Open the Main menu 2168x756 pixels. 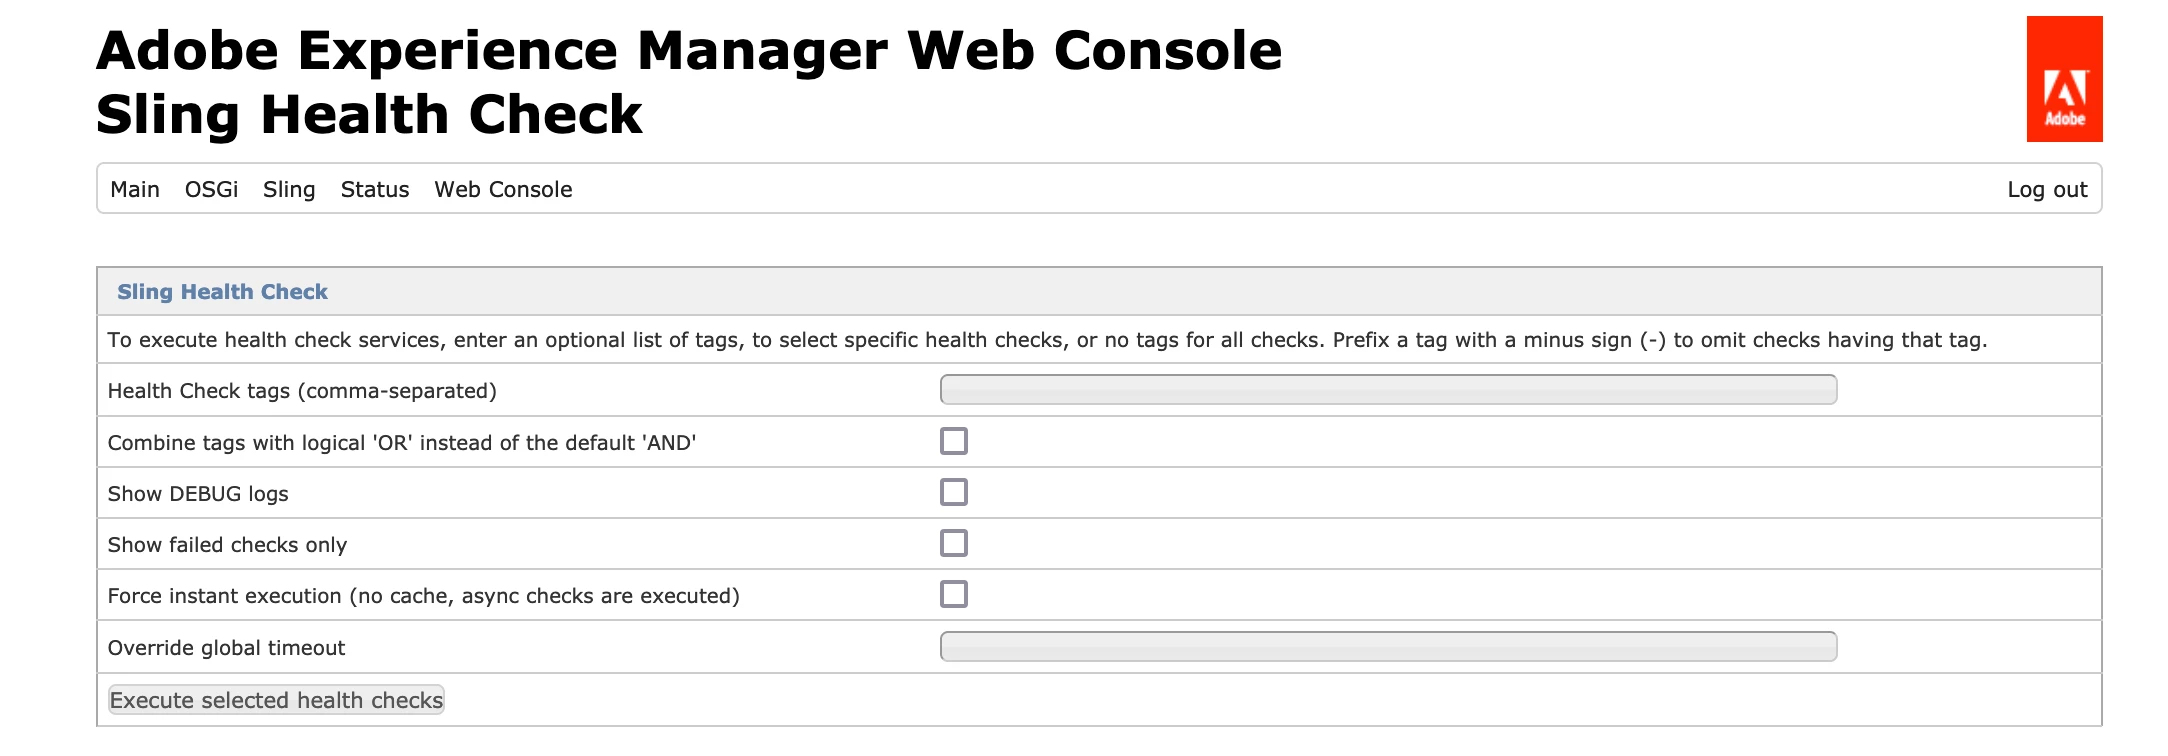click(135, 190)
